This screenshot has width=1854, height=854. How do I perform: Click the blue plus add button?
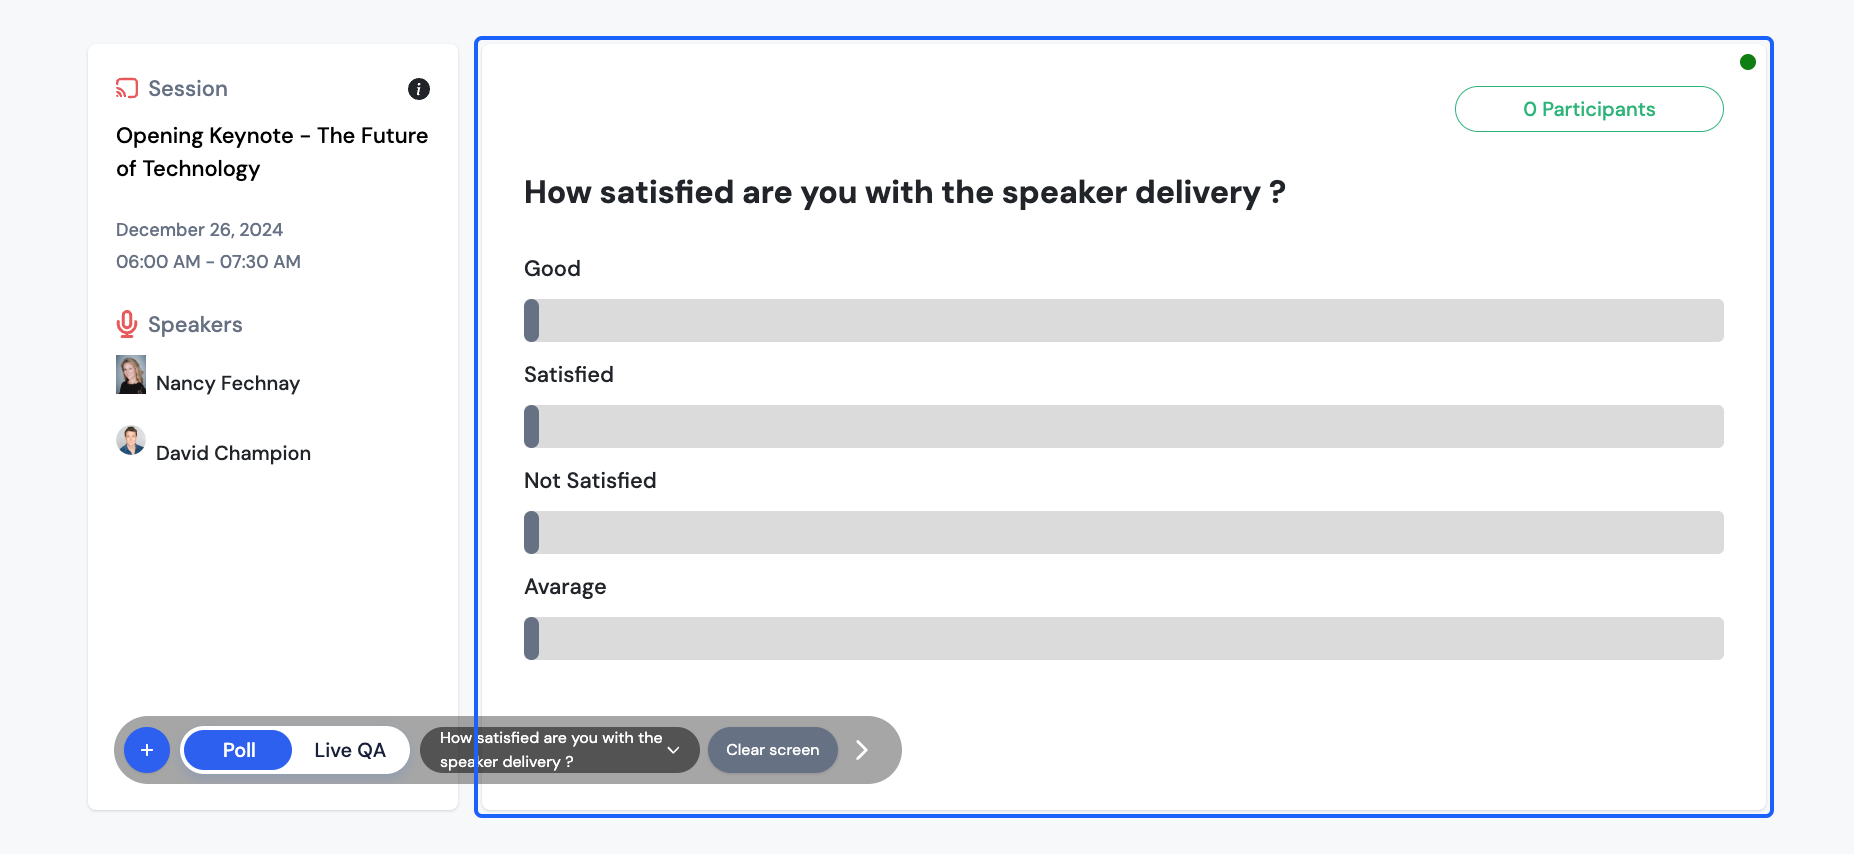147,750
